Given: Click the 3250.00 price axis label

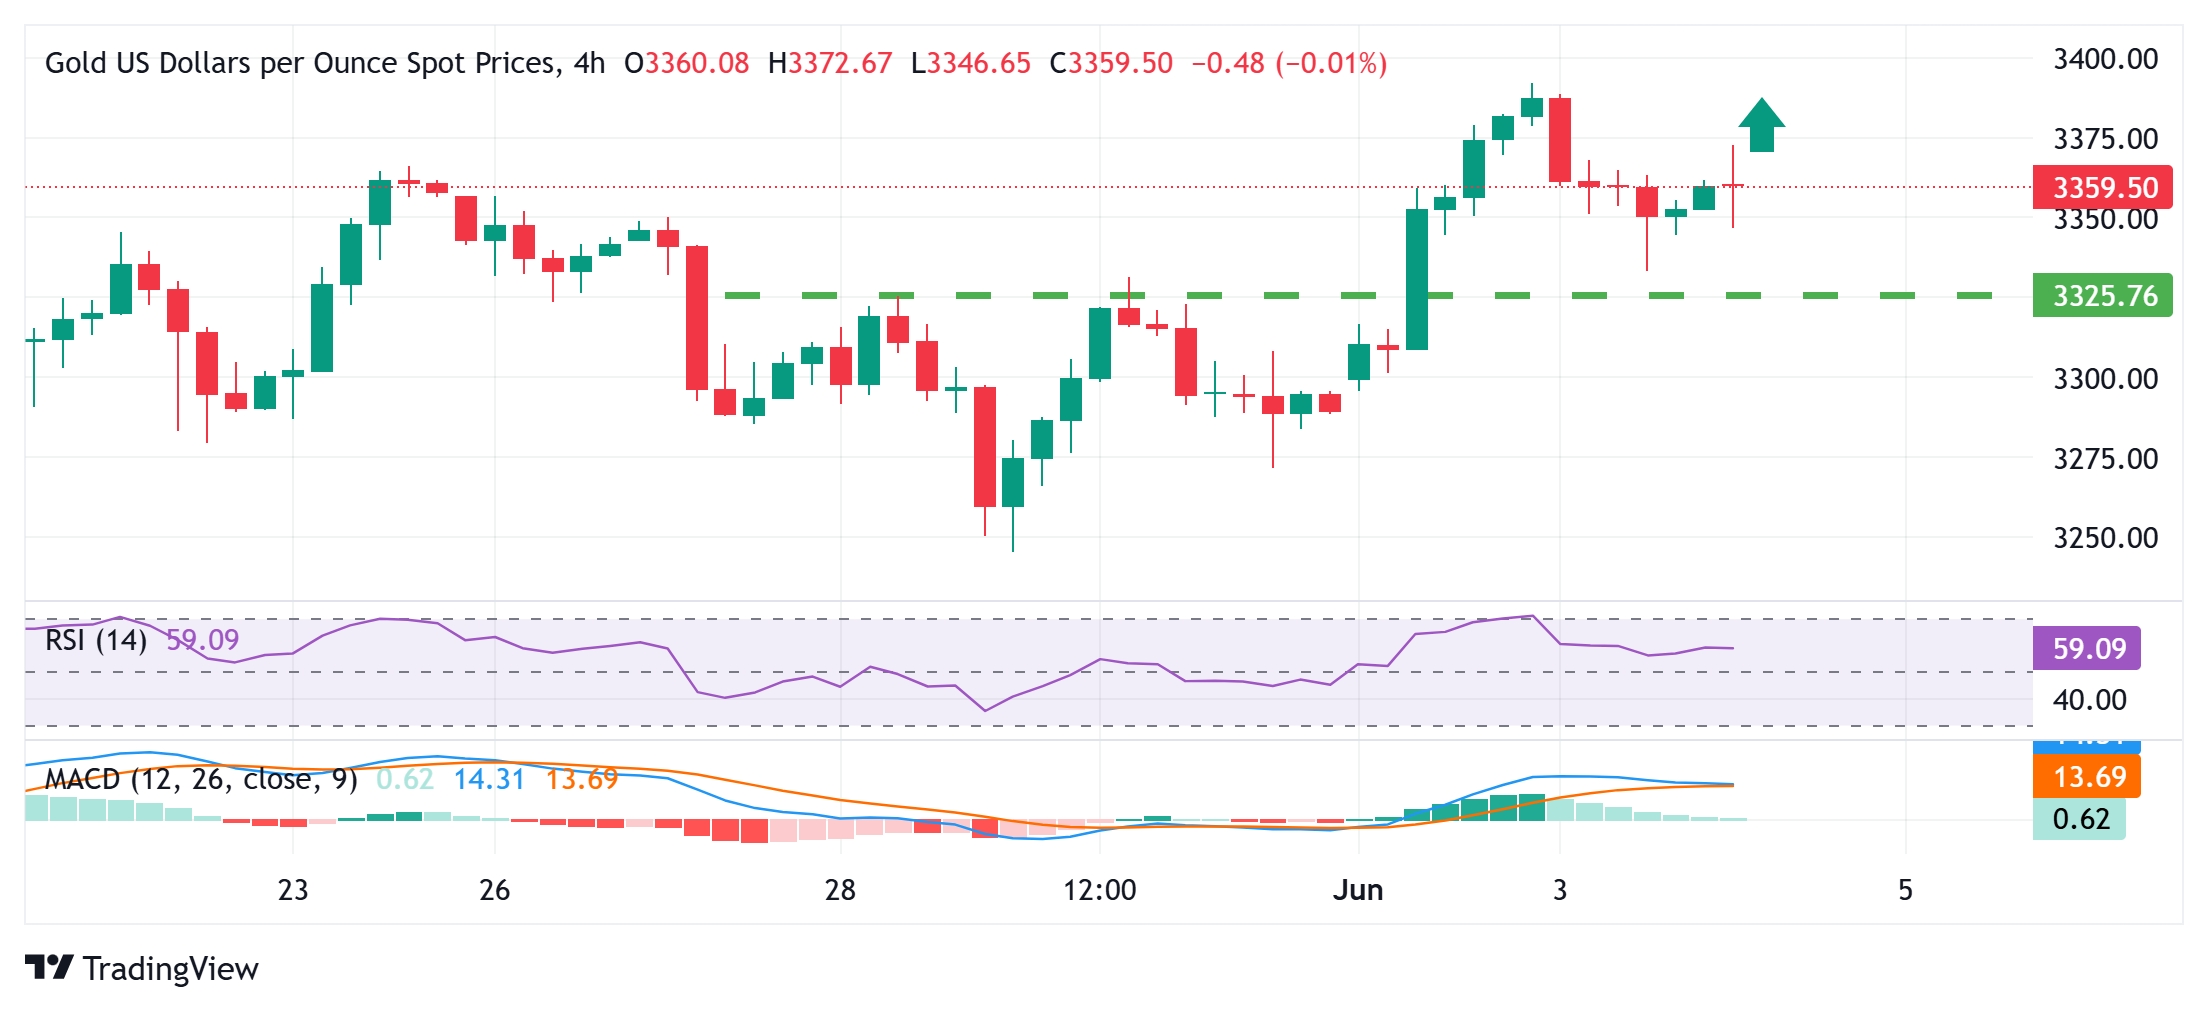Looking at the screenshot, I should click(x=2105, y=538).
